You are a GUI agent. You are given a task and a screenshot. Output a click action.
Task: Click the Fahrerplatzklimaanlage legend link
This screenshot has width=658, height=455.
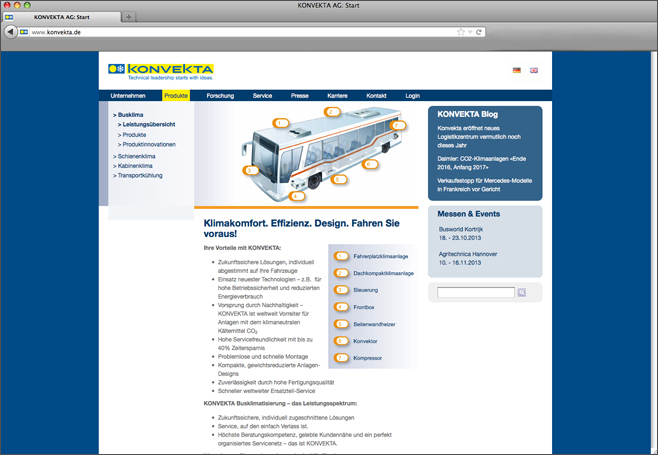[381, 256]
